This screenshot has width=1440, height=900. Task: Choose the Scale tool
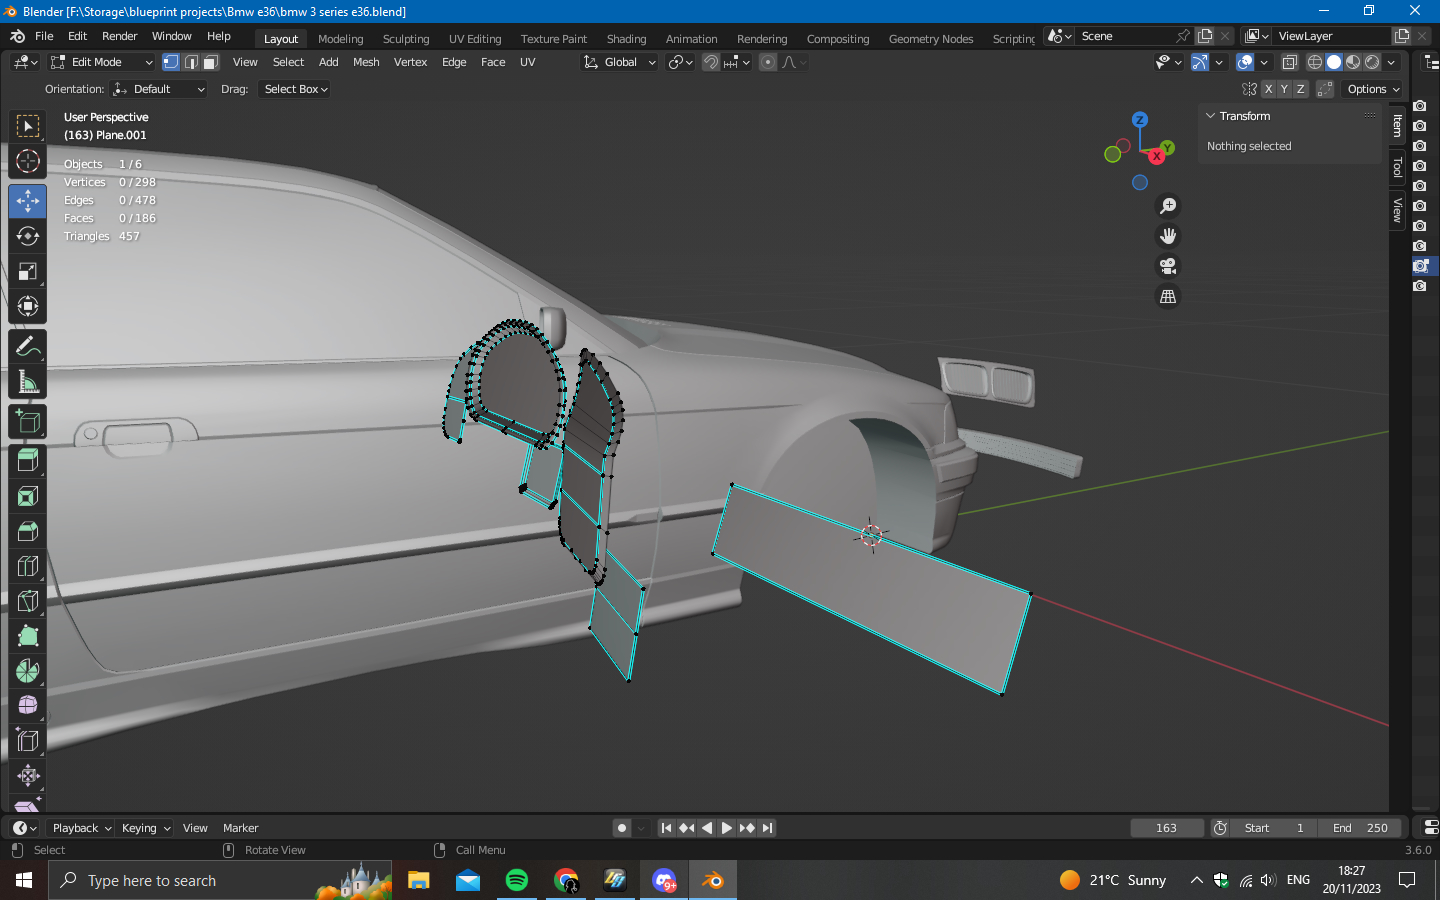[x=28, y=272]
